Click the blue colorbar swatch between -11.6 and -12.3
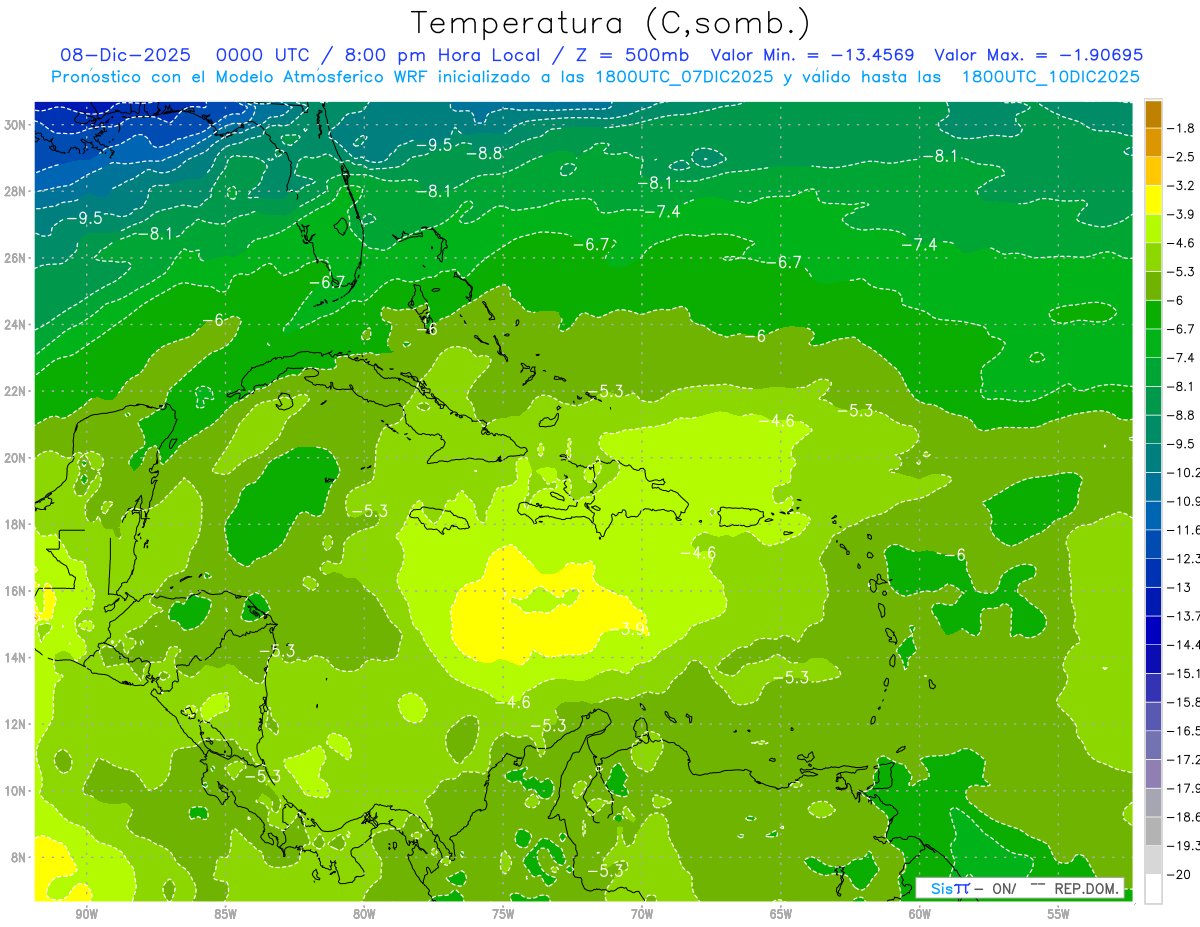This screenshot has width=1200, height=927. [x=1154, y=544]
